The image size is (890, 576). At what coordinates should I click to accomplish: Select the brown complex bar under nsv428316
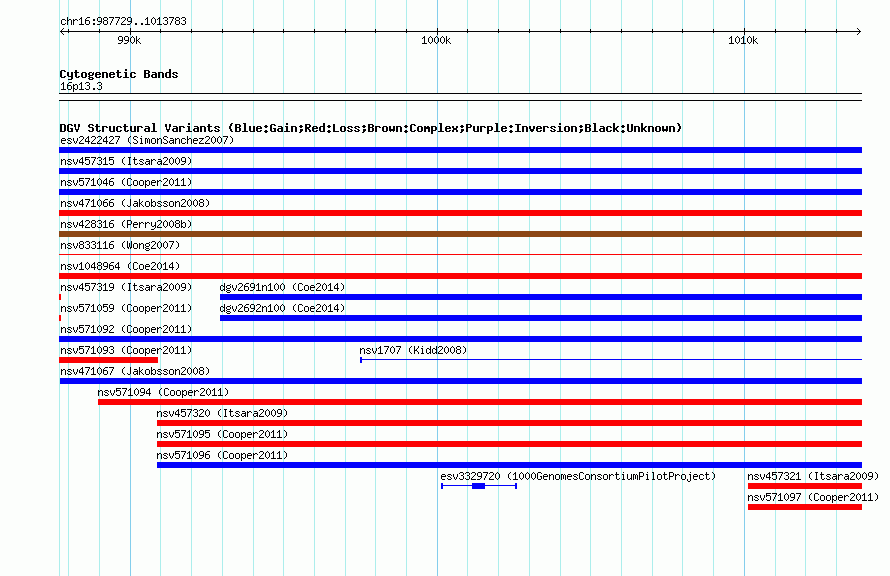[460, 234]
